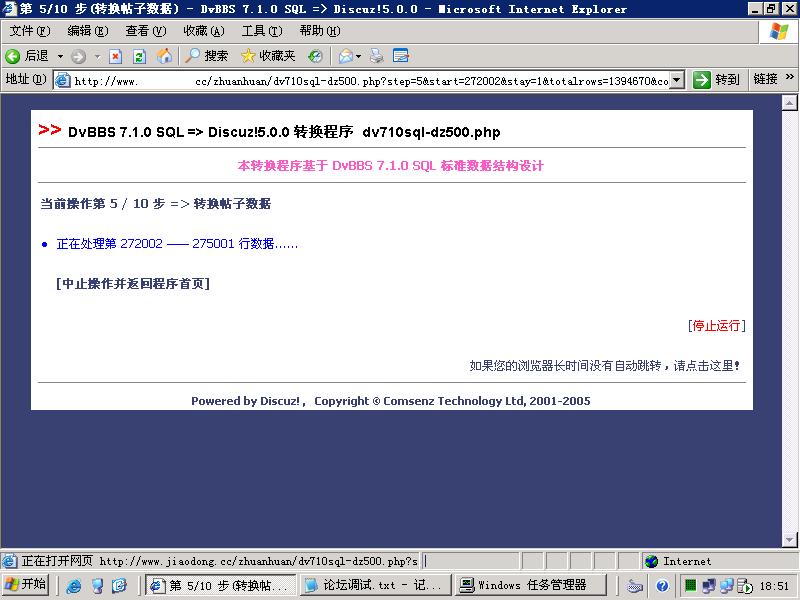Launch Internet Explorer from quick launch
This screenshot has width=800, height=600.
pyautogui.click(x=74, y=585)
